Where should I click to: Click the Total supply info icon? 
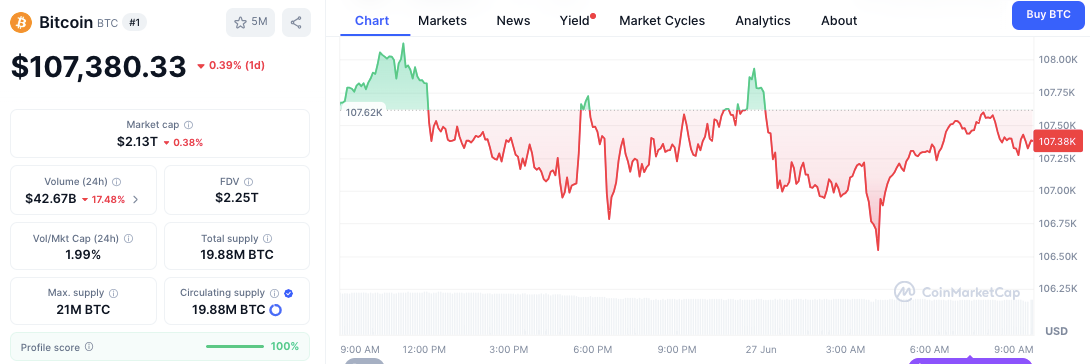point(268,238)
